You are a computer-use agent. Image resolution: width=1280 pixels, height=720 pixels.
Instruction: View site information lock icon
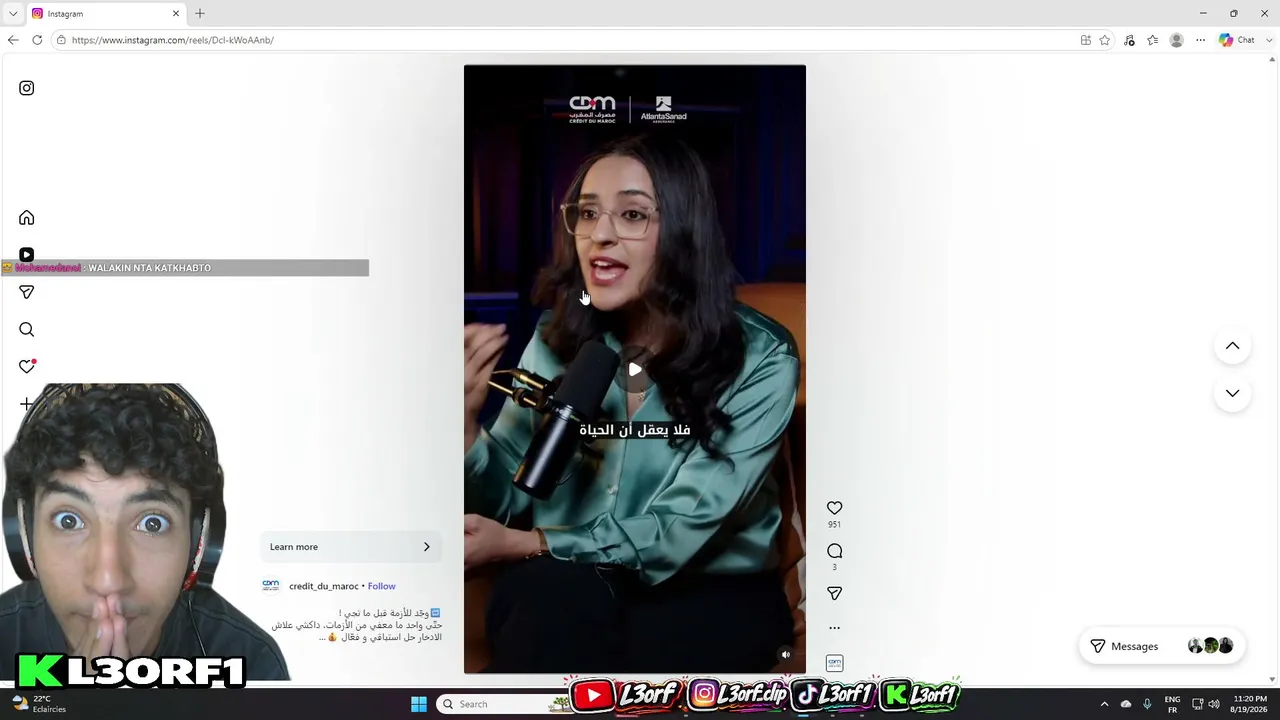61,40
